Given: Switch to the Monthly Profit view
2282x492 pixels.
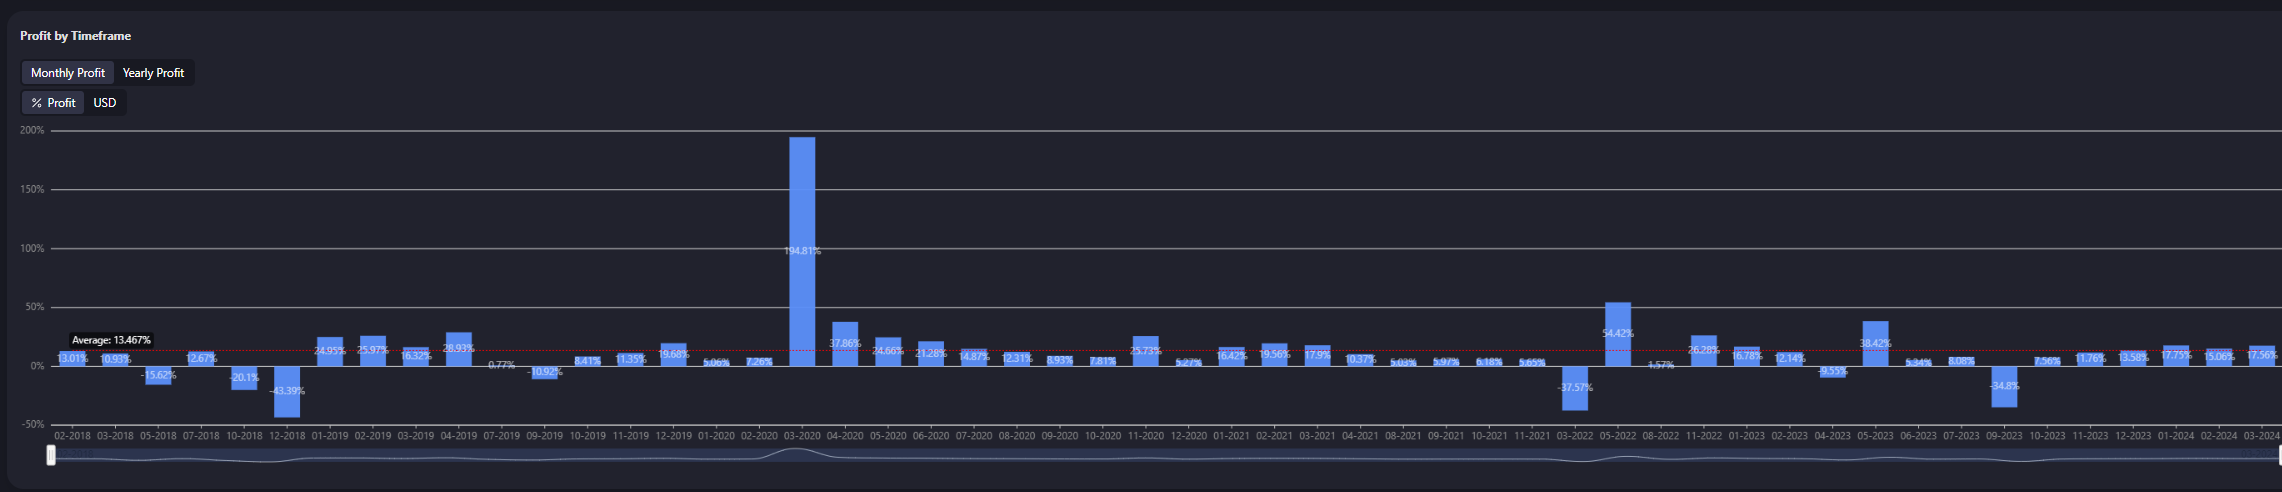Looking at the screenshot, I should pyautogui.click(x=67, y=73).
